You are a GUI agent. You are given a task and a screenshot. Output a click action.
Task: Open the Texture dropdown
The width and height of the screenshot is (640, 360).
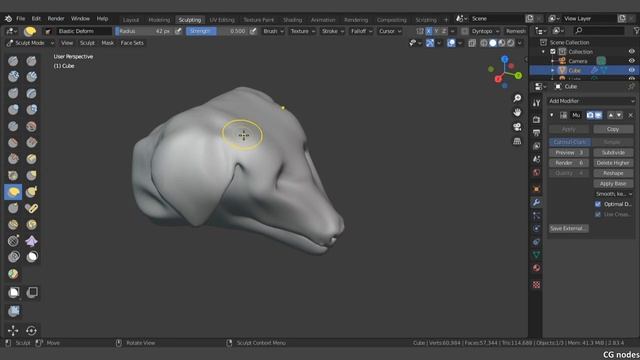coord(302,31)
